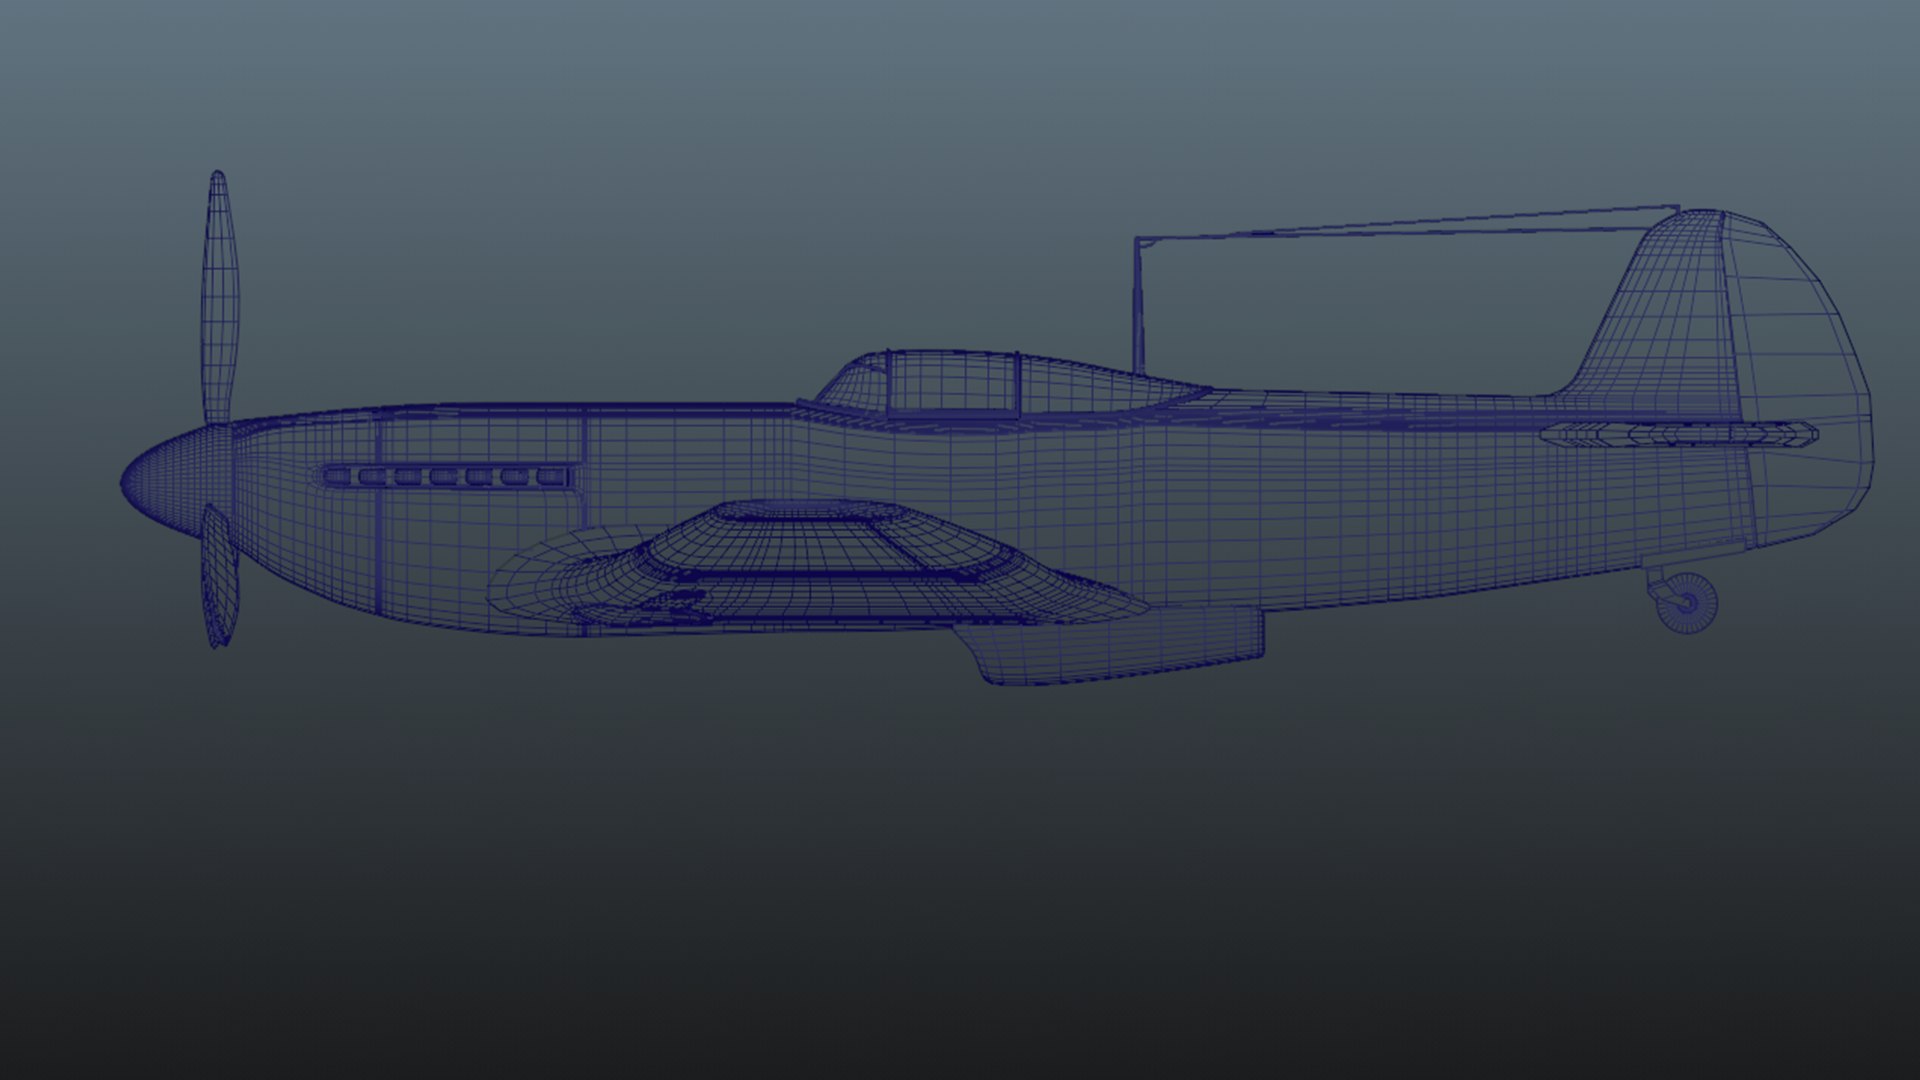Select the engine exhaust stacks row
Viewport: 1920px width, 1080px height.
[x=448, y=477]
